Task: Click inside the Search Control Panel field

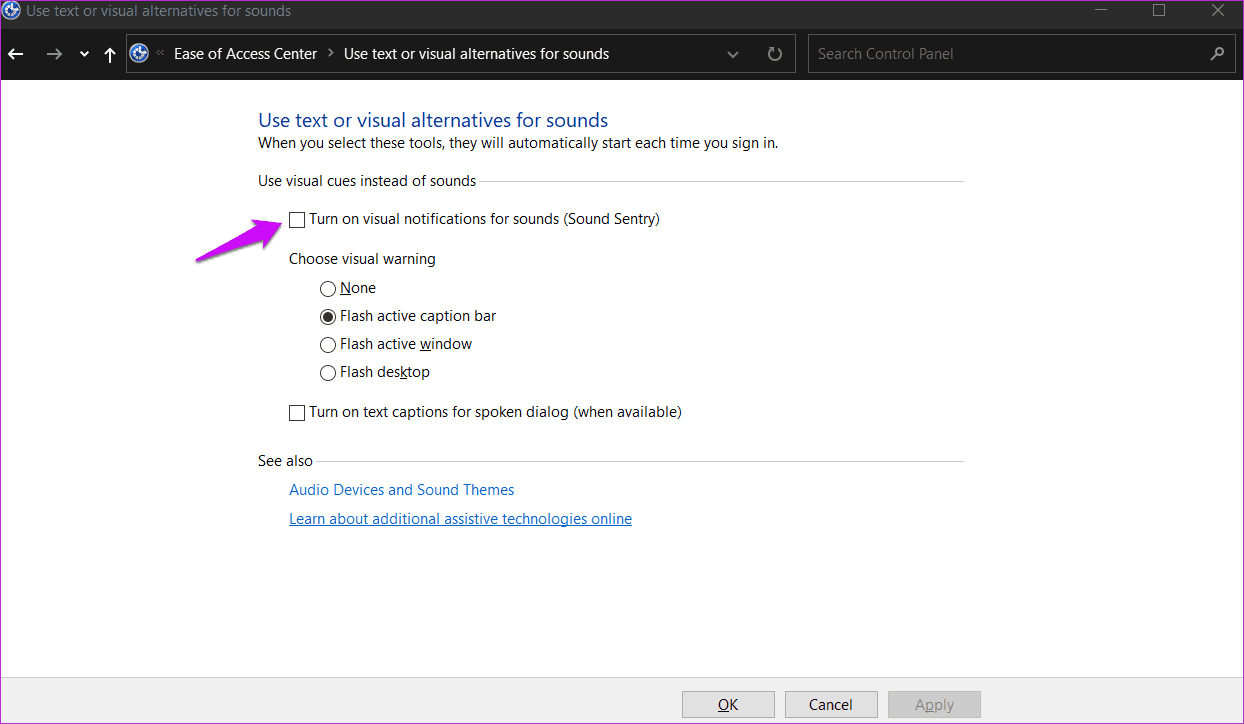Action: [x=1007, y=54]
